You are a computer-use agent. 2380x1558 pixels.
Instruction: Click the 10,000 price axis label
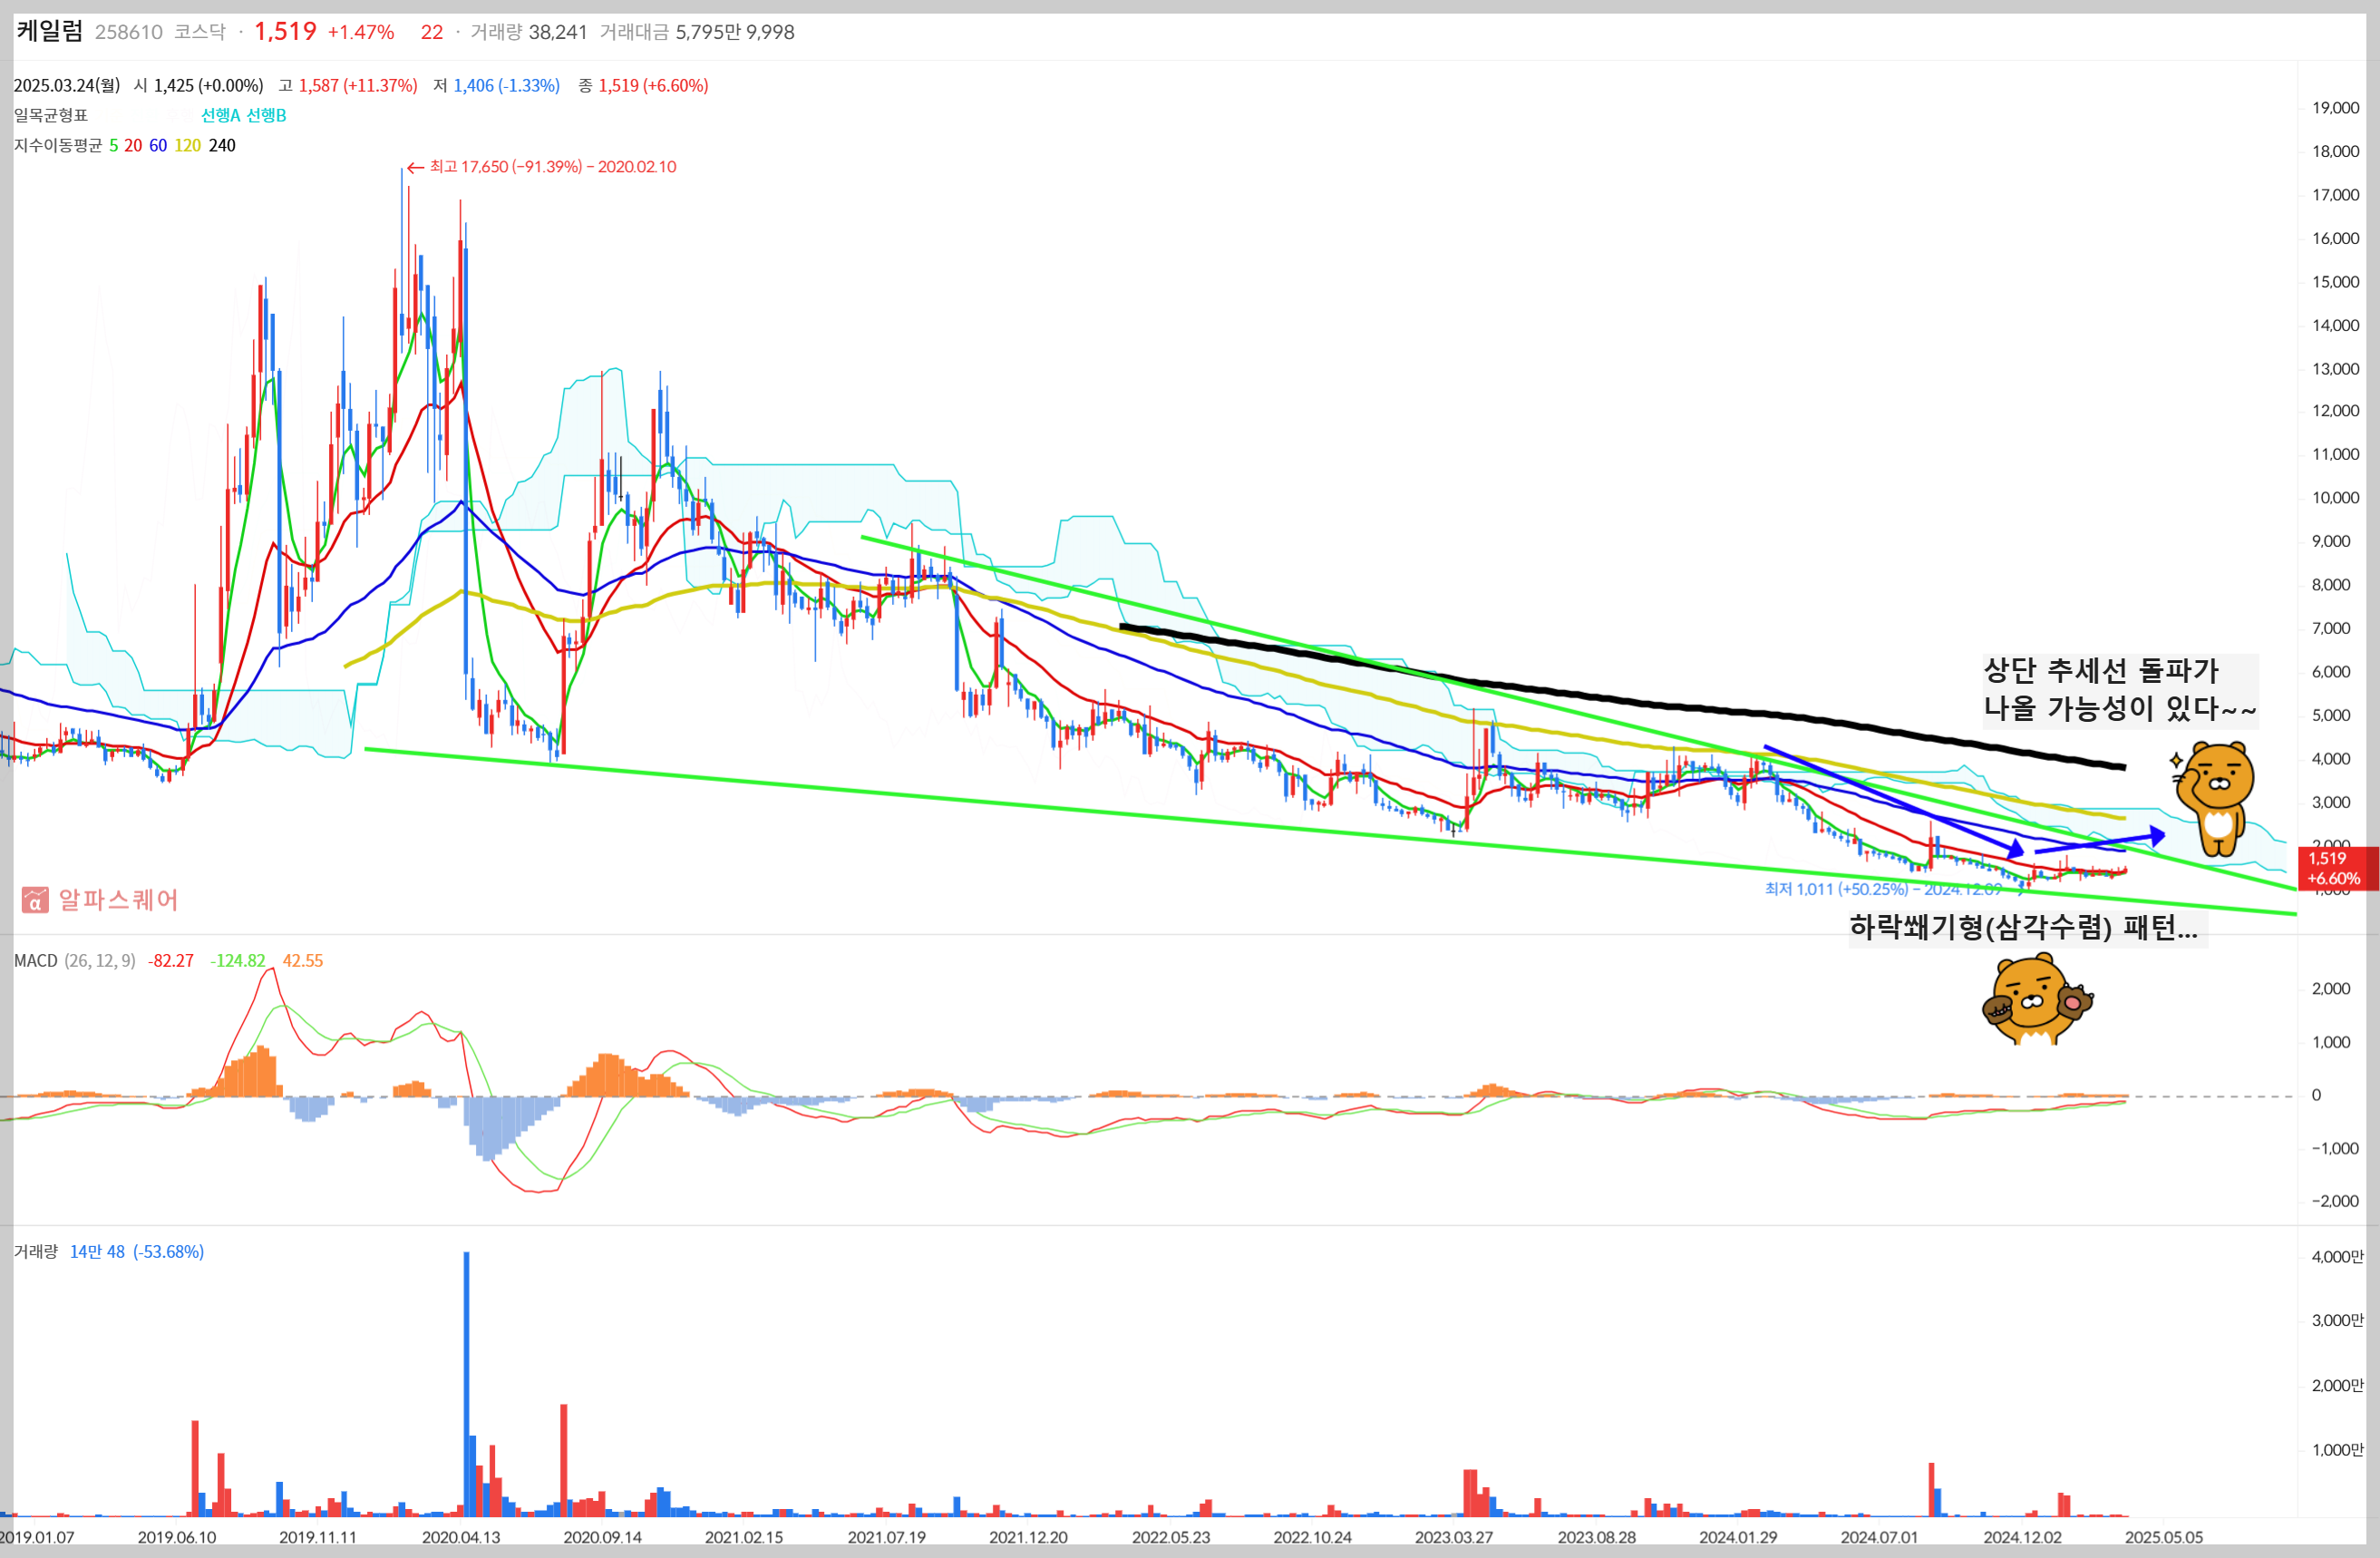(x=2335, y=498)
